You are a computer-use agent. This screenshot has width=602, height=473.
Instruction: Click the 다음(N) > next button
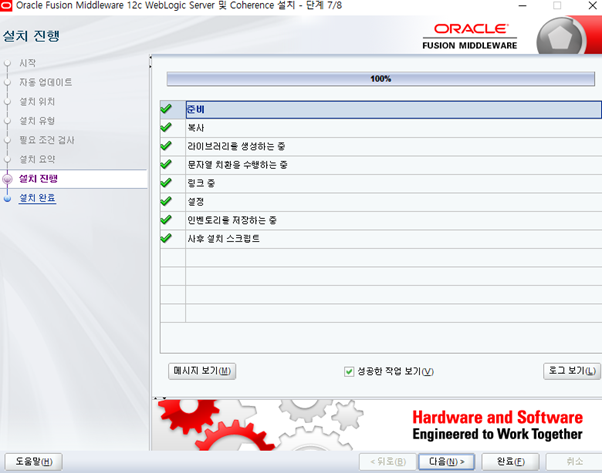coord(446,461)
